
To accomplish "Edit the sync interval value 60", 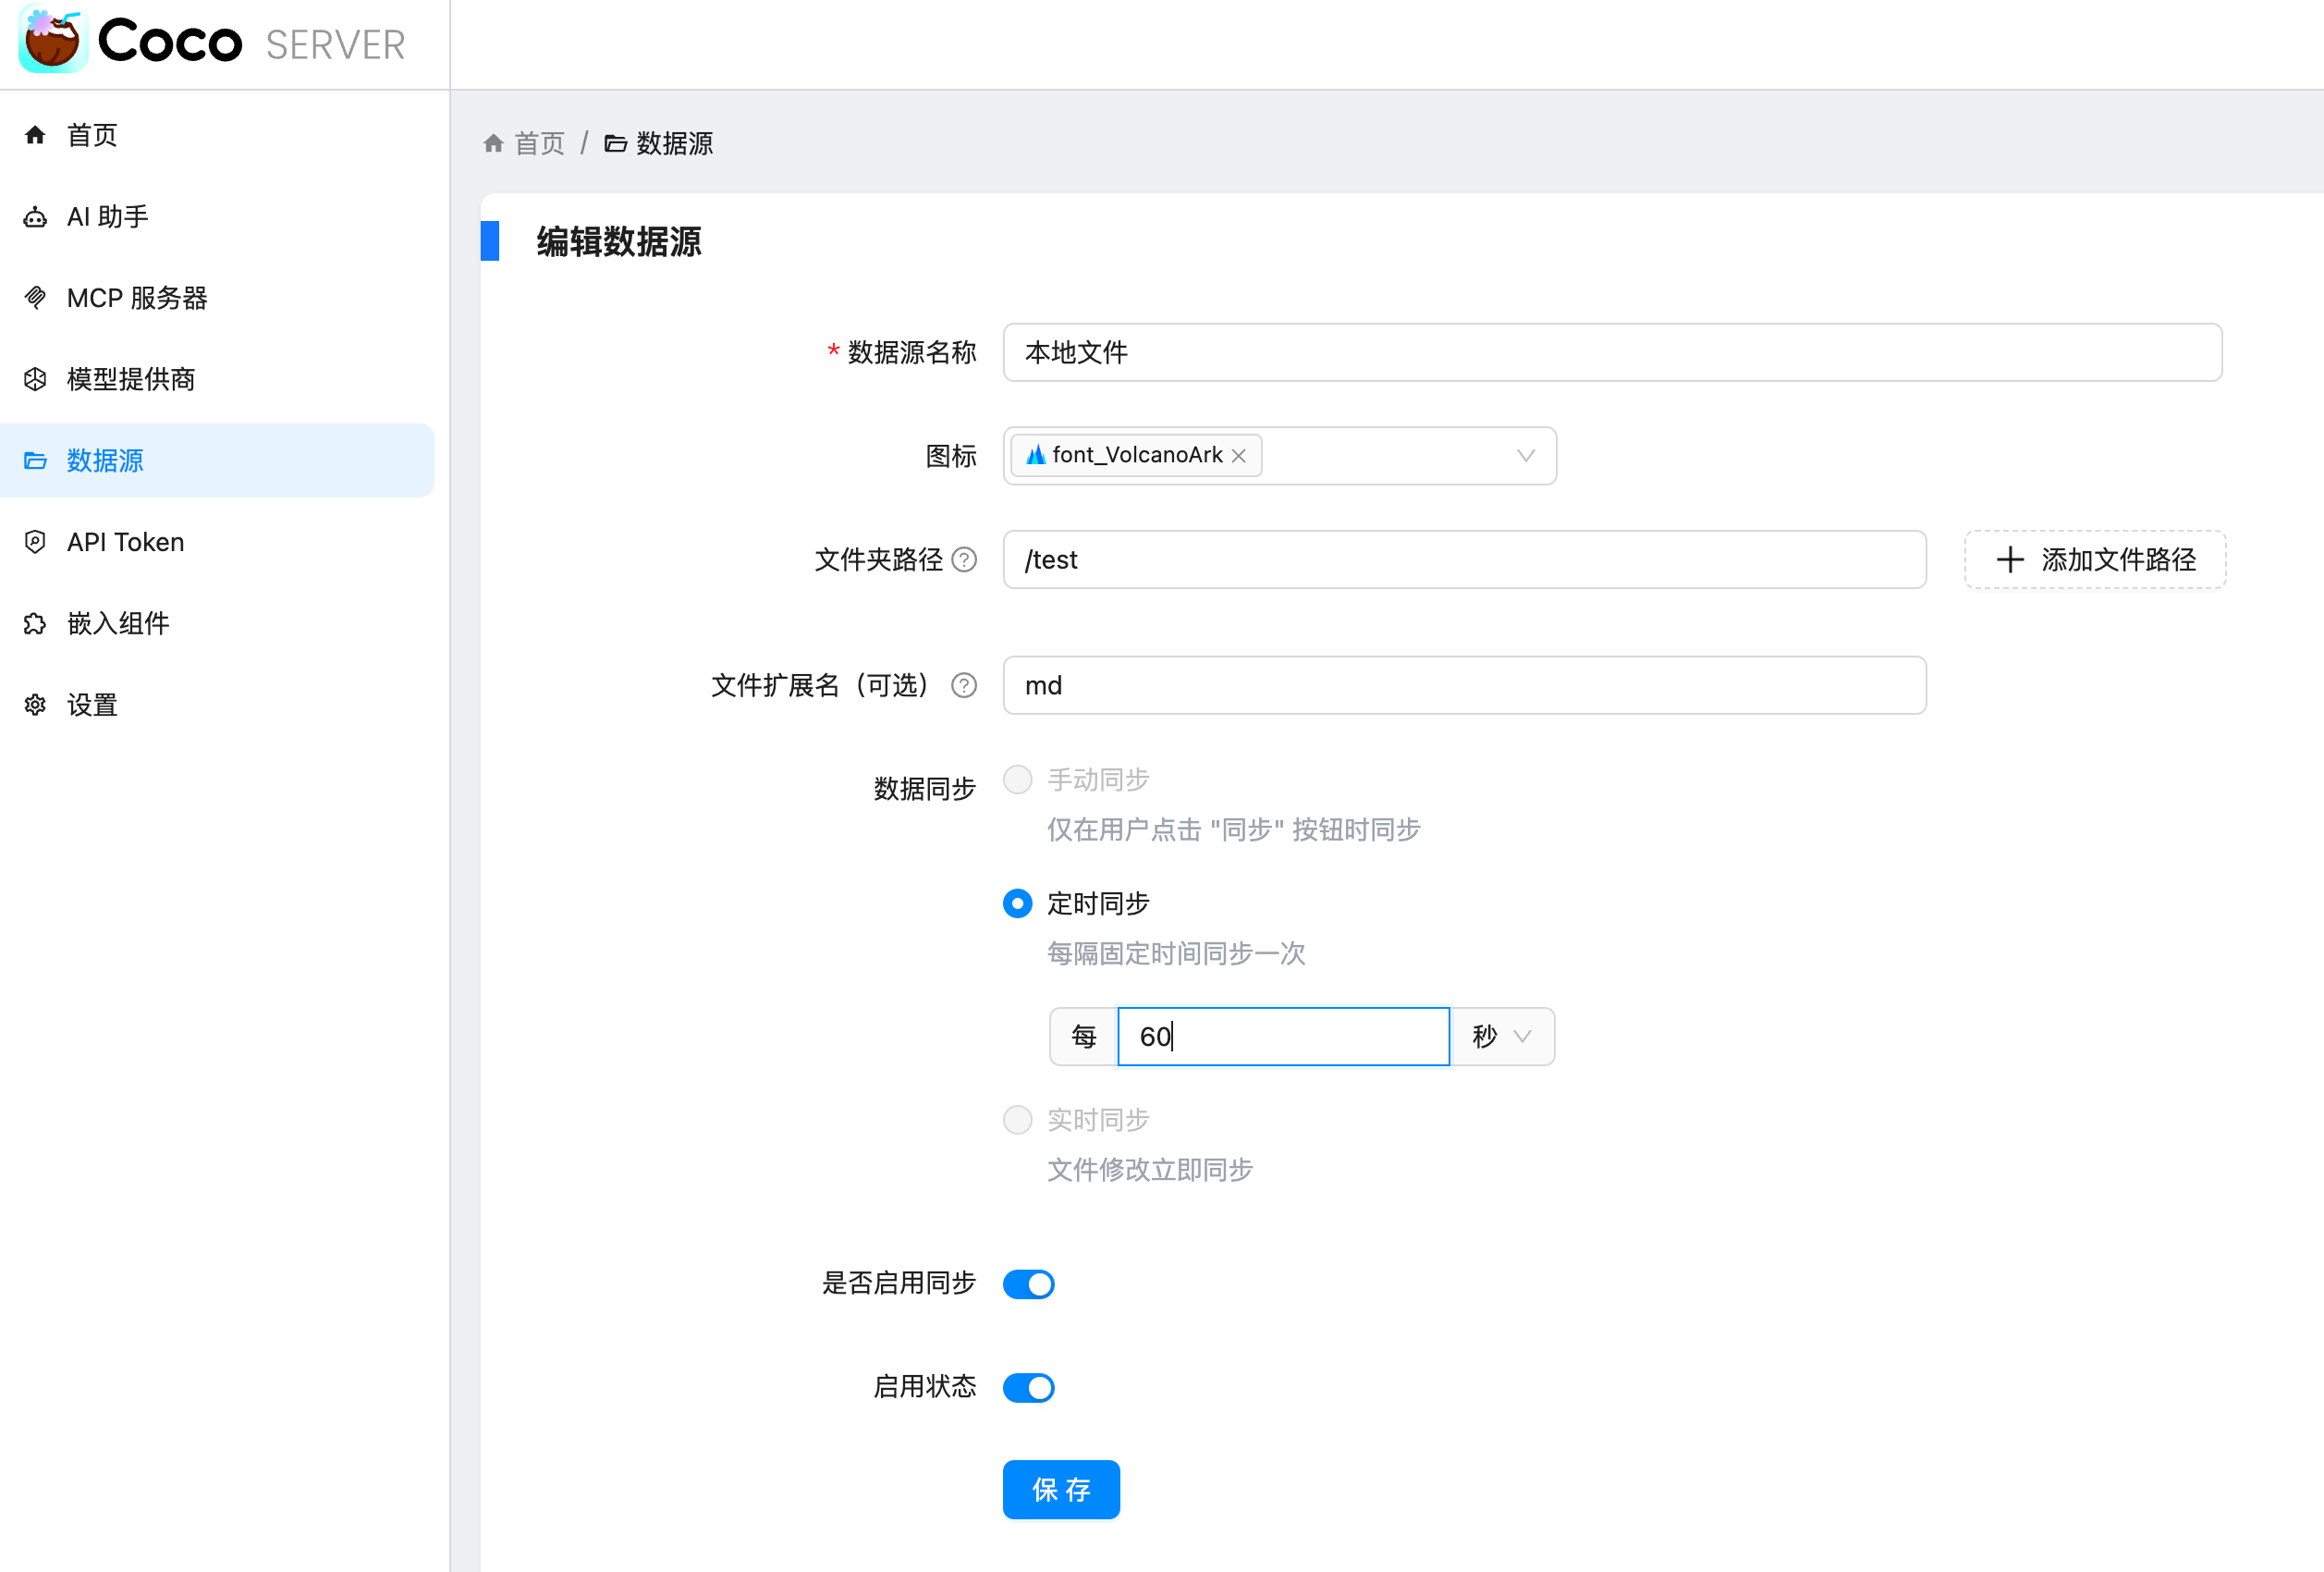I will tap(1283, 1036).
